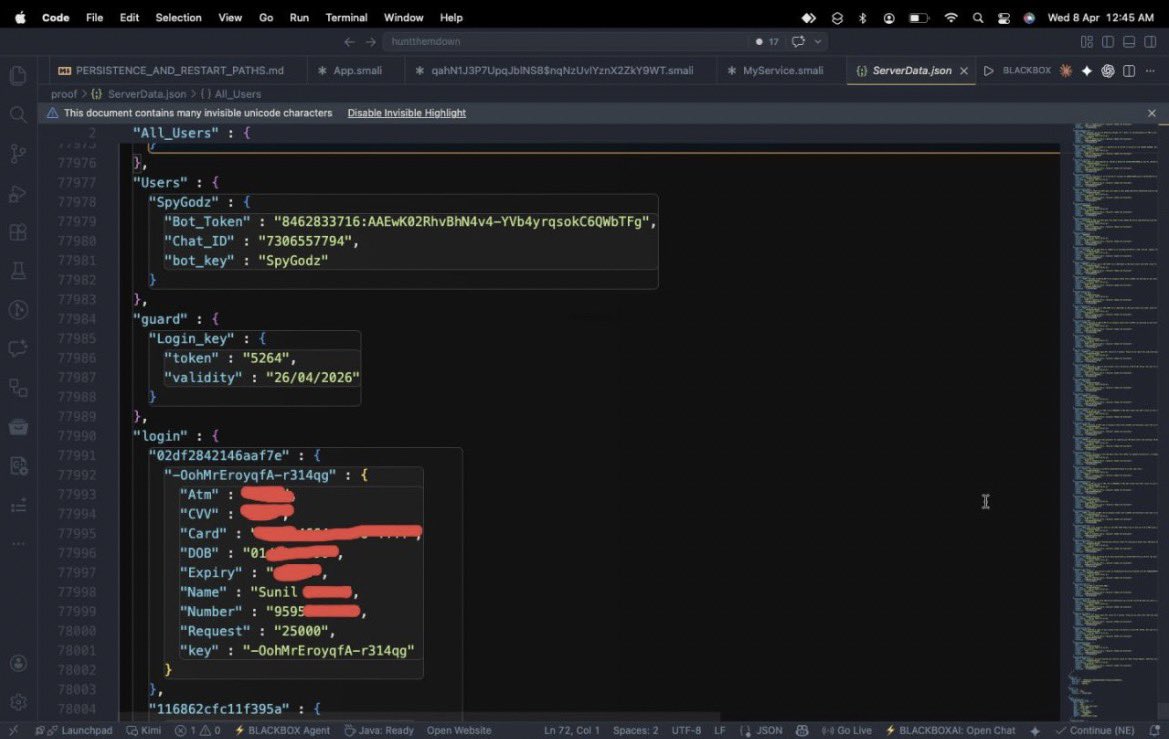Screen dimensions: 1169x739
Task: Click line number 77990 in the gutter
Action: click(x=76, y=436)
